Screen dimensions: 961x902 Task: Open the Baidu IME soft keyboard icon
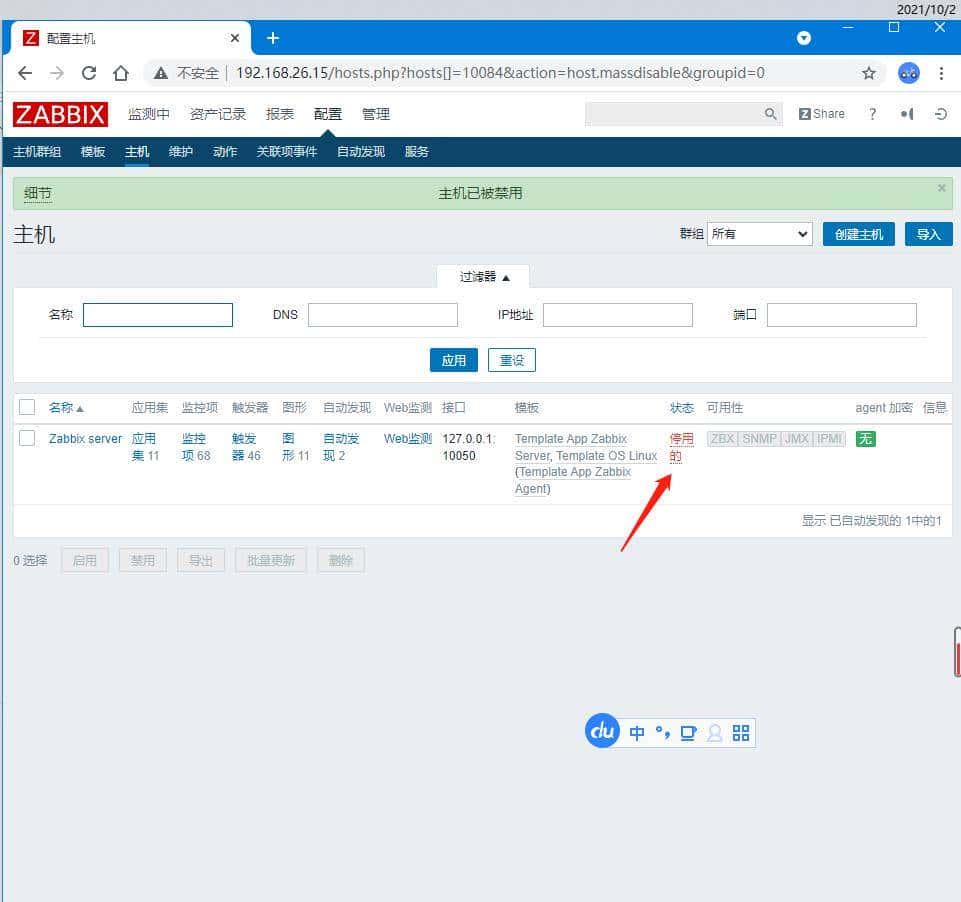point(688,732)
